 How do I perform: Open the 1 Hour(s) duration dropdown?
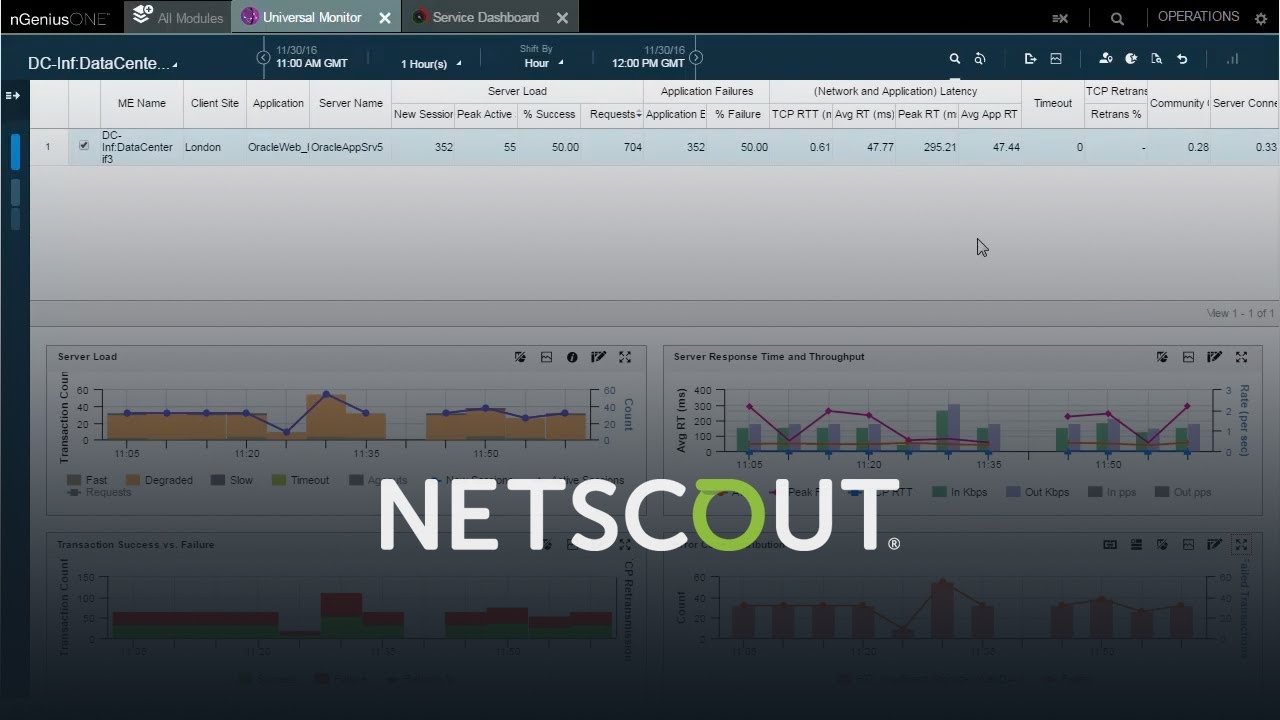[431, 64]
